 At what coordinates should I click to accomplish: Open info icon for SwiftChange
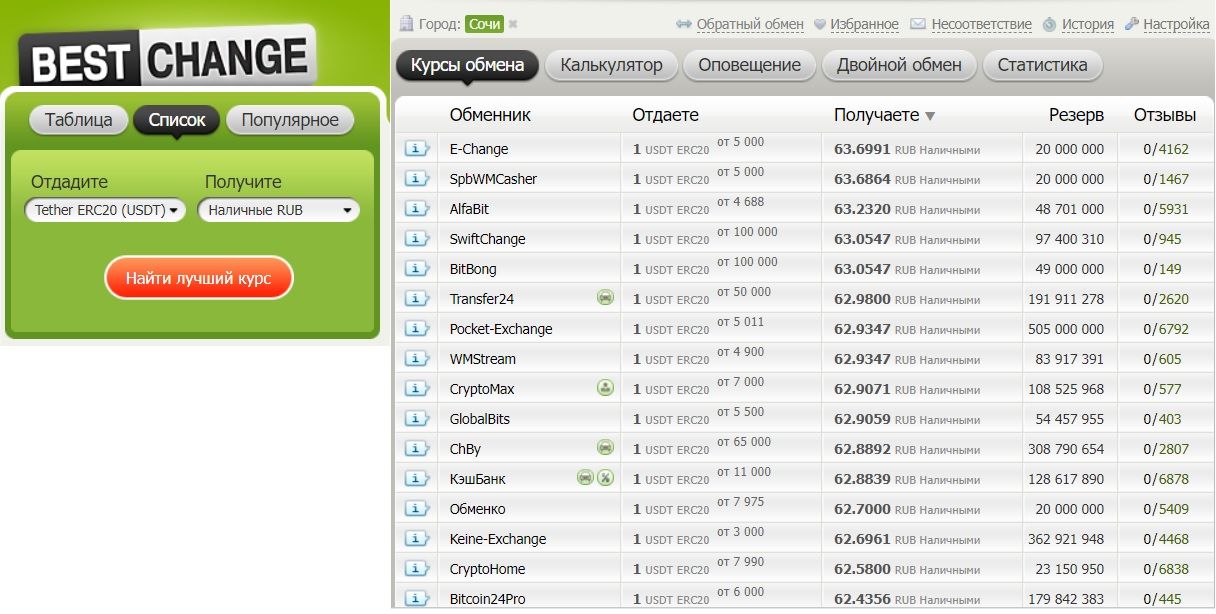(x=416, y=239)
